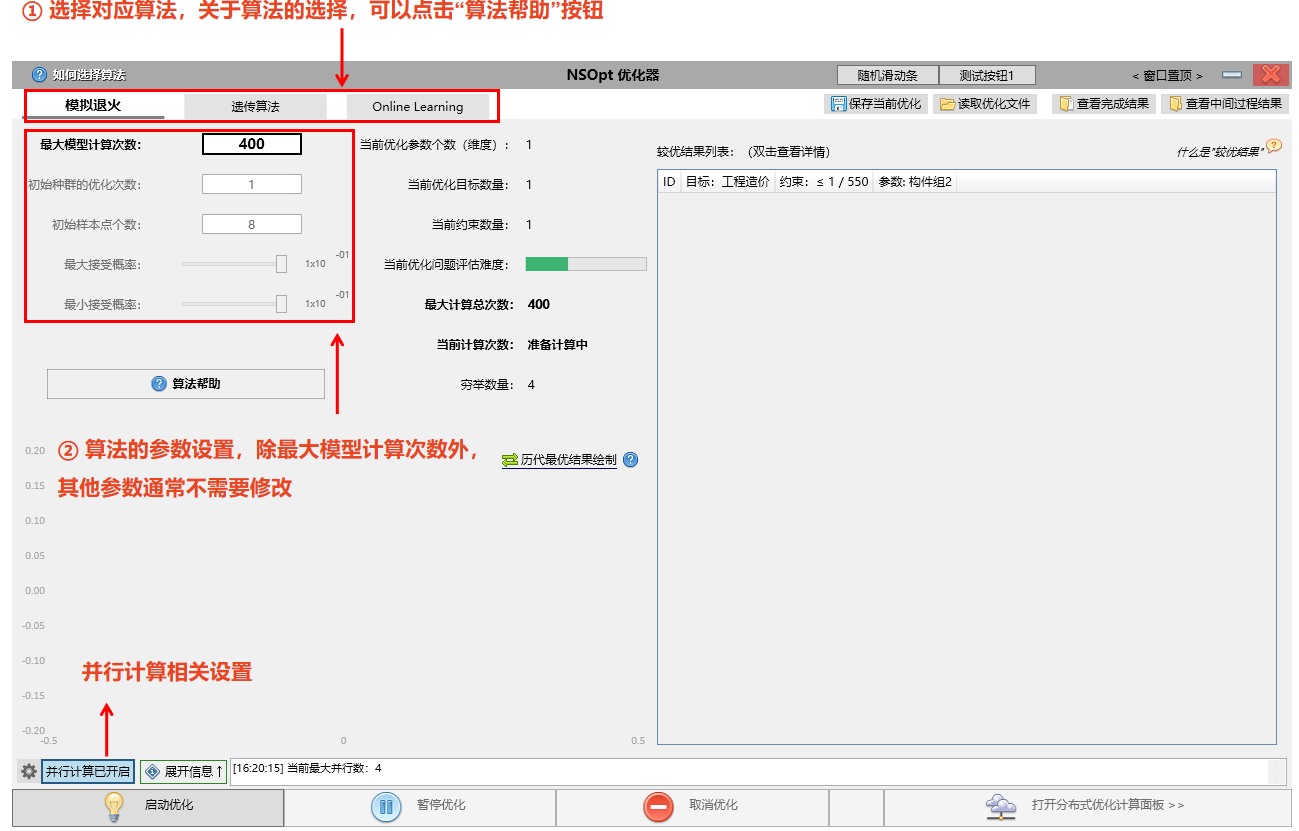The image size is (1299, 831).
Task: Click the 较优结果列表 heading text
Action: (x=695, y=153)
